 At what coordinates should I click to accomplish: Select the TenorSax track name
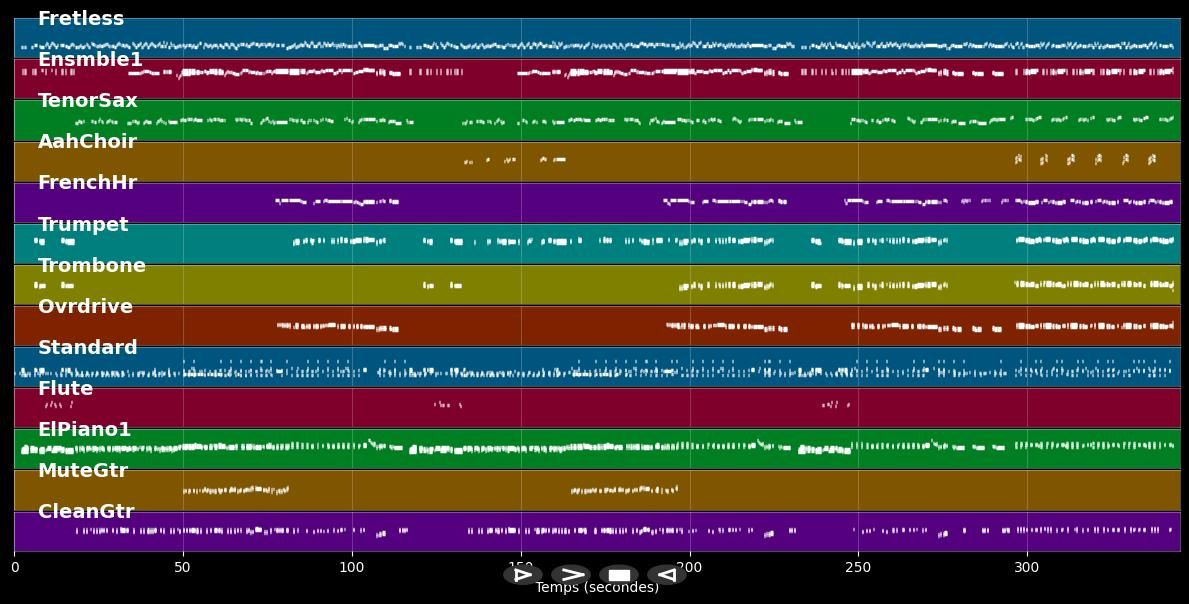[x=88, y=101]
